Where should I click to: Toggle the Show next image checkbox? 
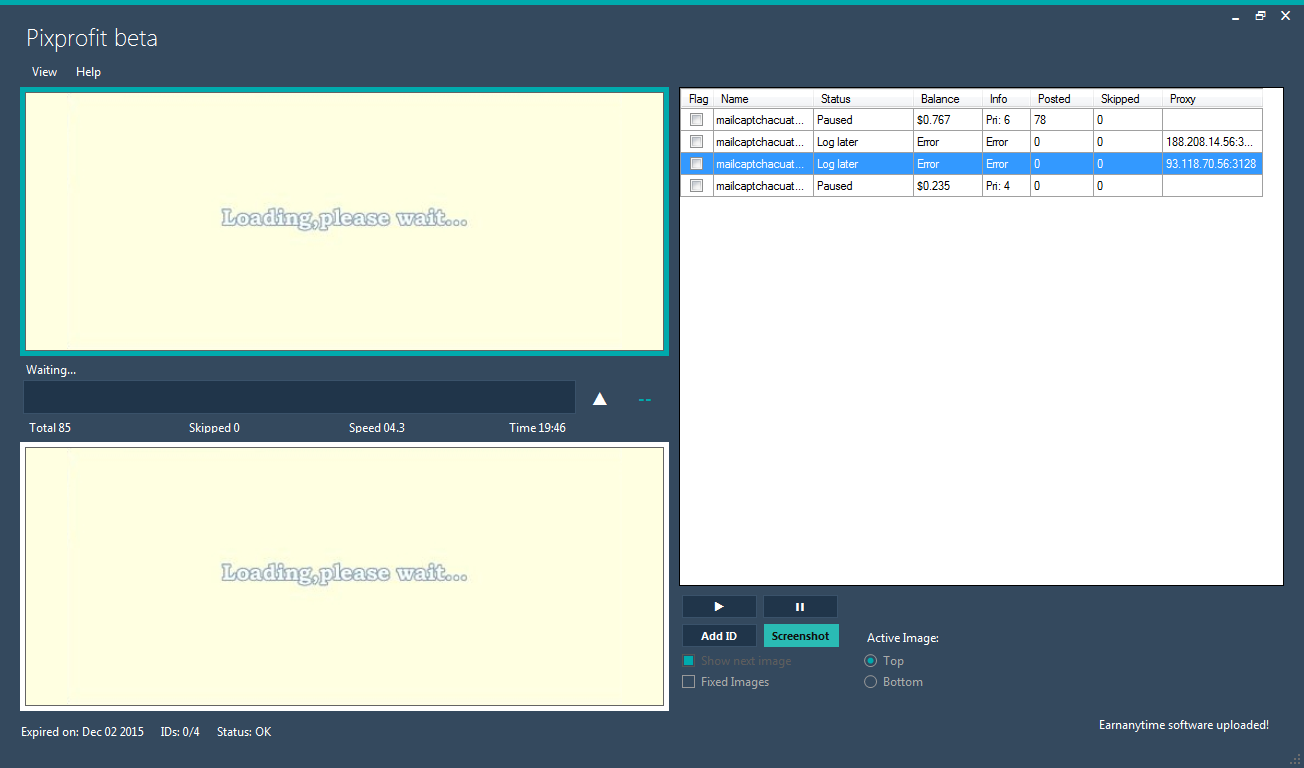click(x=688, y=661)
